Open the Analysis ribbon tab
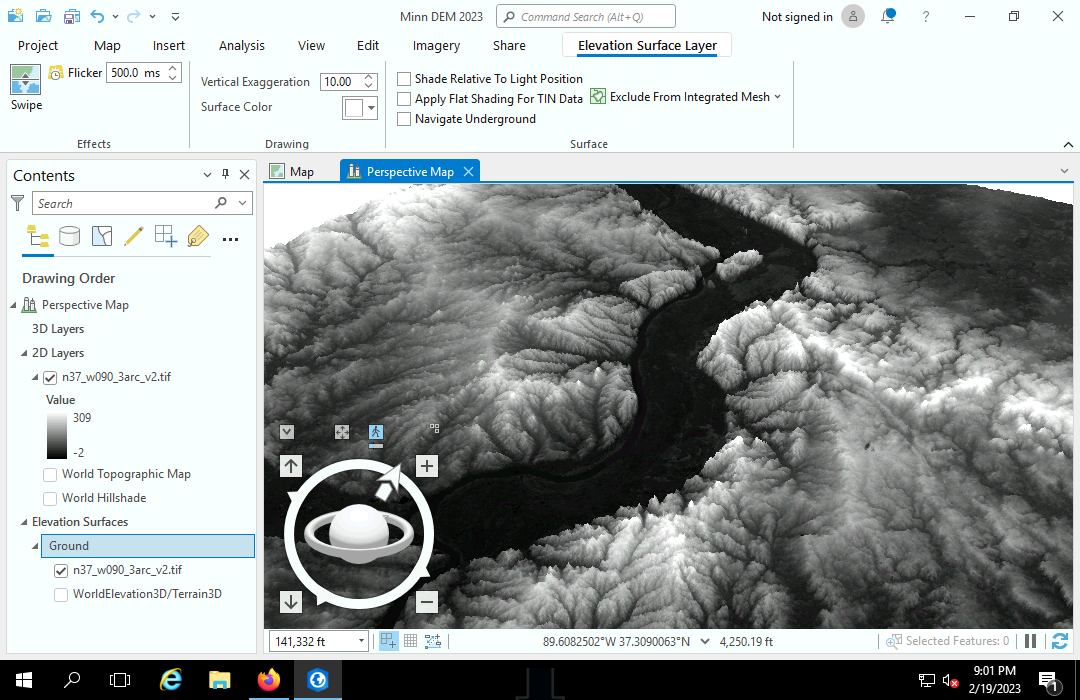1080x700 pixels. 242,45
